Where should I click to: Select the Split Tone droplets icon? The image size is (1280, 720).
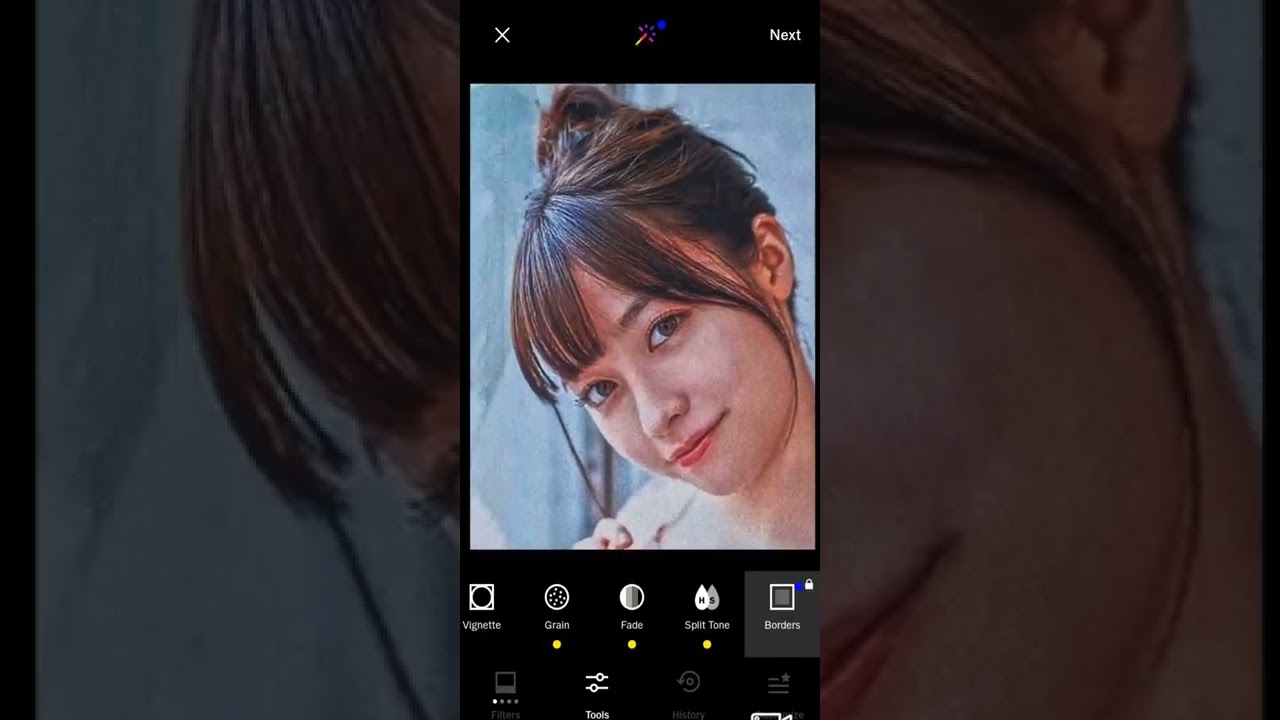707,597
